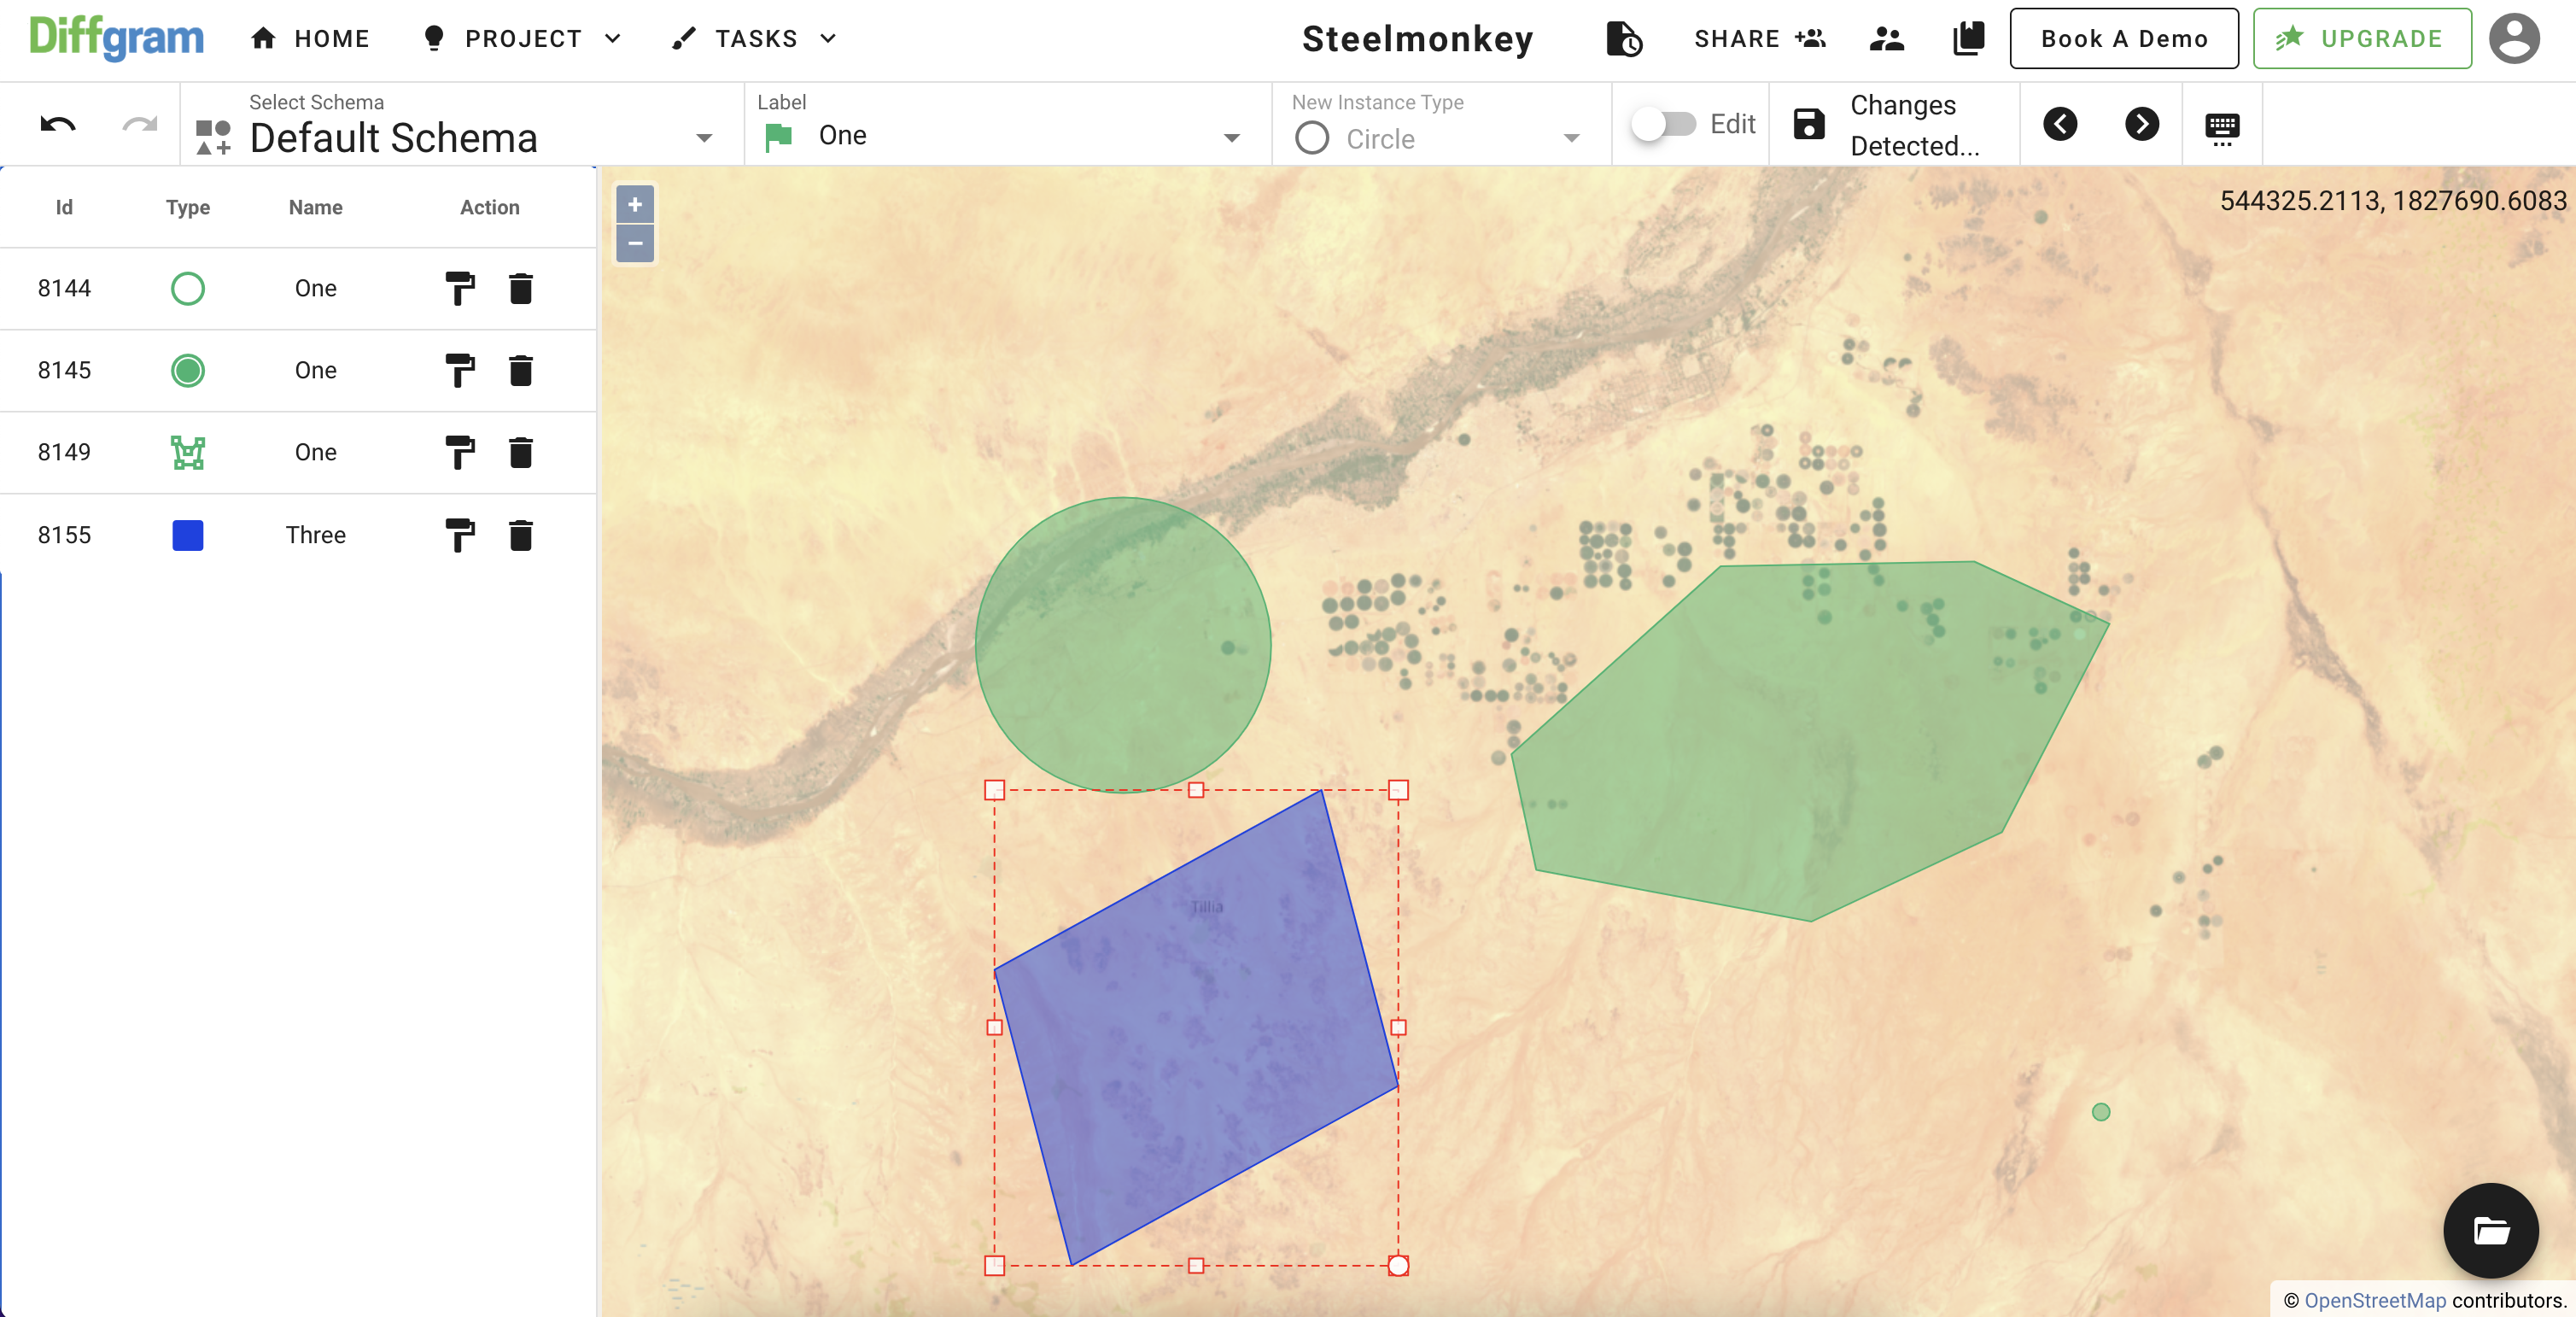Viewport: 2576px width, 1317px height.
Task: Click paint roller icon for instance 8155
Action: (459, 535)
